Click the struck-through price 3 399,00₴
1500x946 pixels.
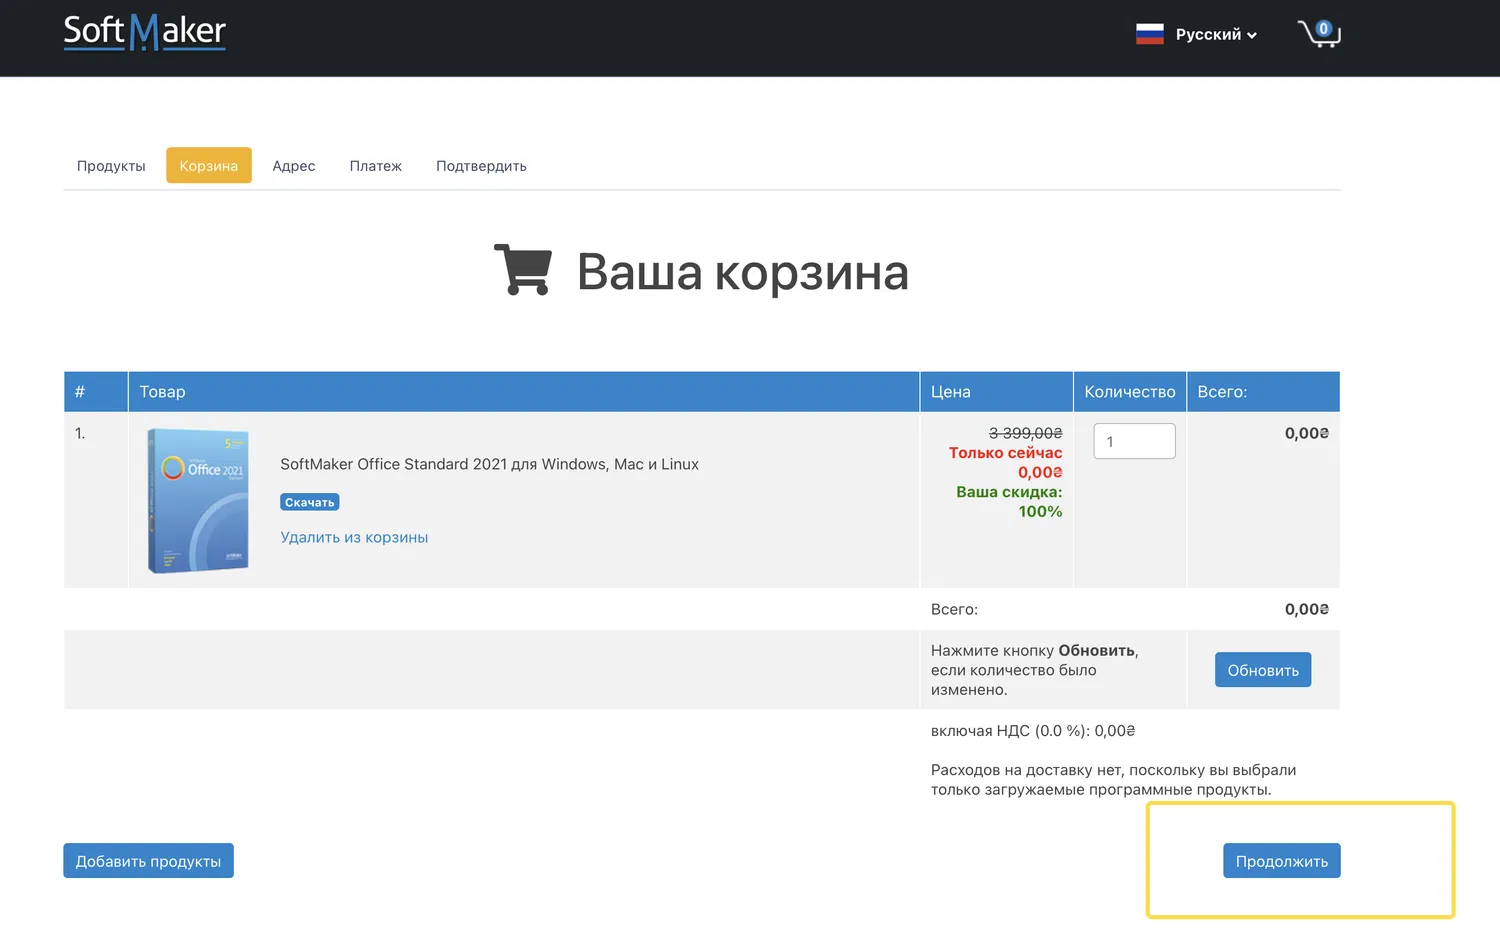pos(1025,433)
